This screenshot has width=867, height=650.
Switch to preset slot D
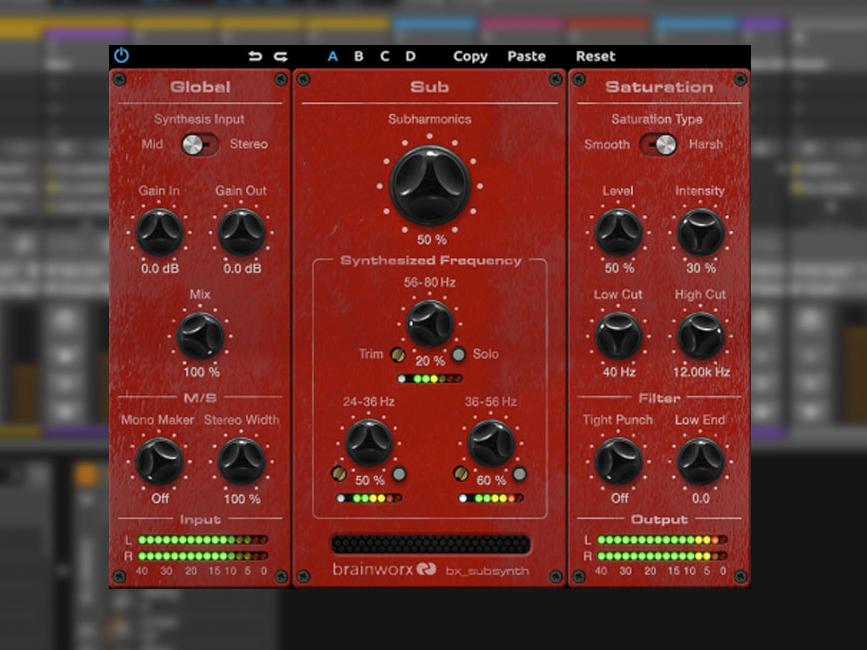pyautogui.click(x=409, y=57)
